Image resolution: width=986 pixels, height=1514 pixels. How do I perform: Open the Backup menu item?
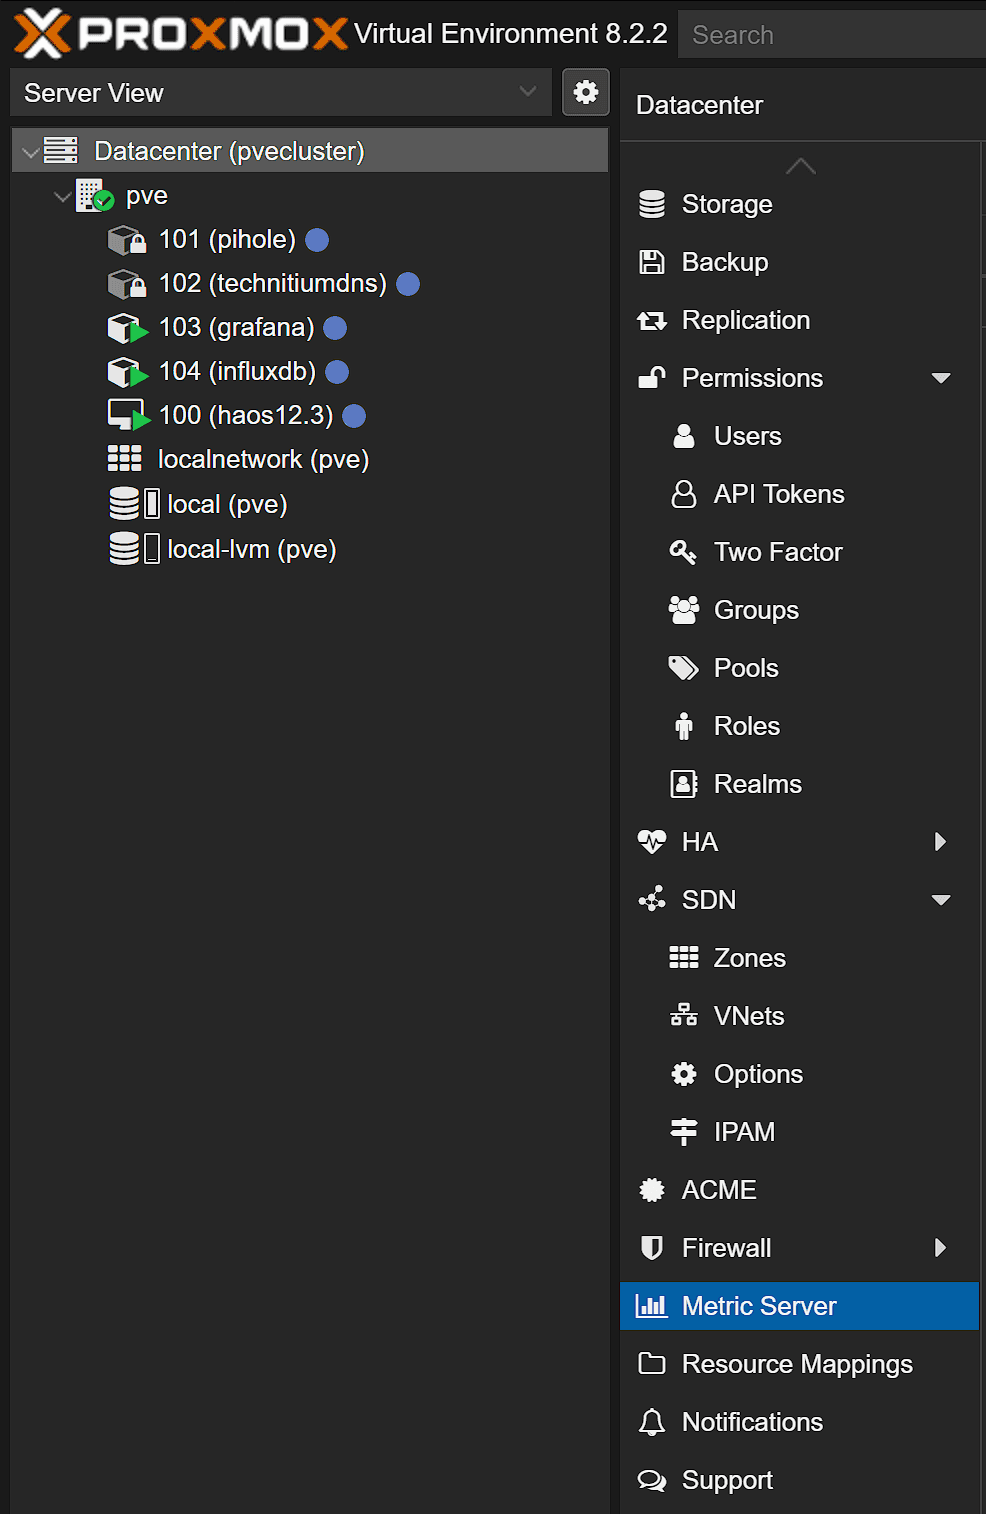pyautogui.click(x=799, y=262)
